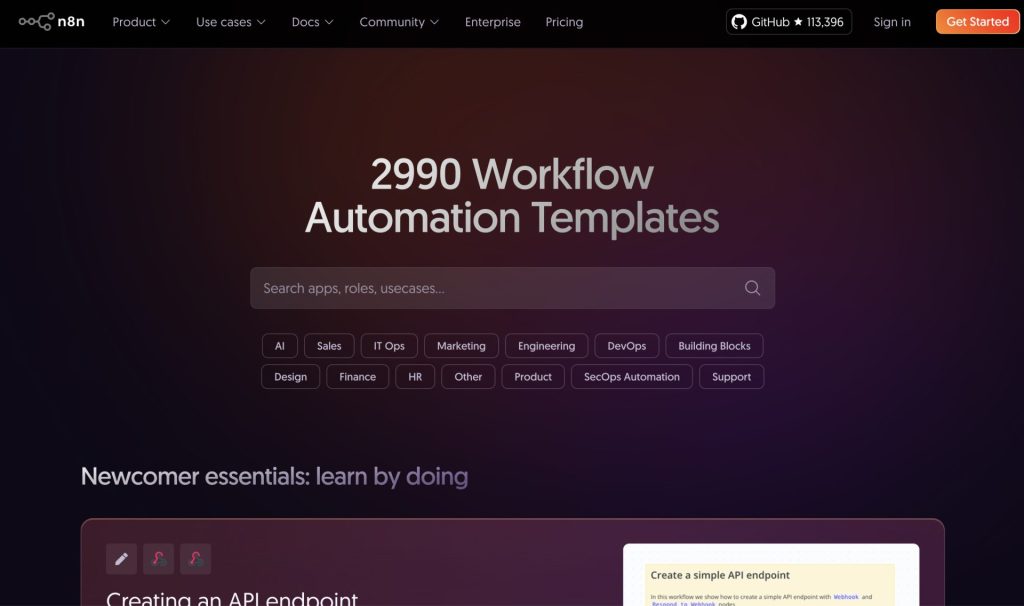Select the HR category tag
The image size is (1024, 606).
click(415, 377)
